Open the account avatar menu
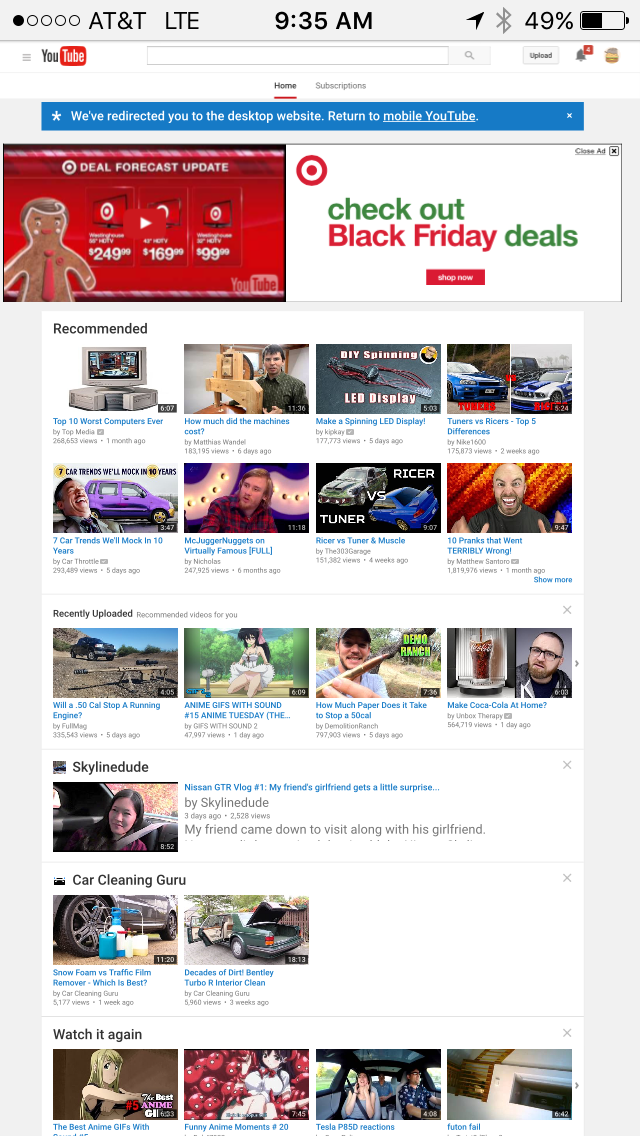 click(x=612, y=55)
